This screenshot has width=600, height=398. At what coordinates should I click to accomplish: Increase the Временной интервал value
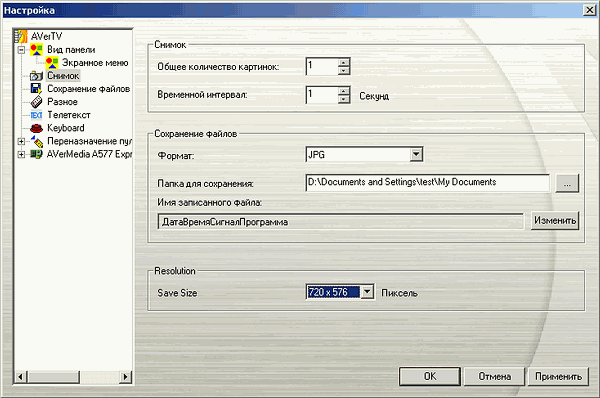tap(344, 91)
